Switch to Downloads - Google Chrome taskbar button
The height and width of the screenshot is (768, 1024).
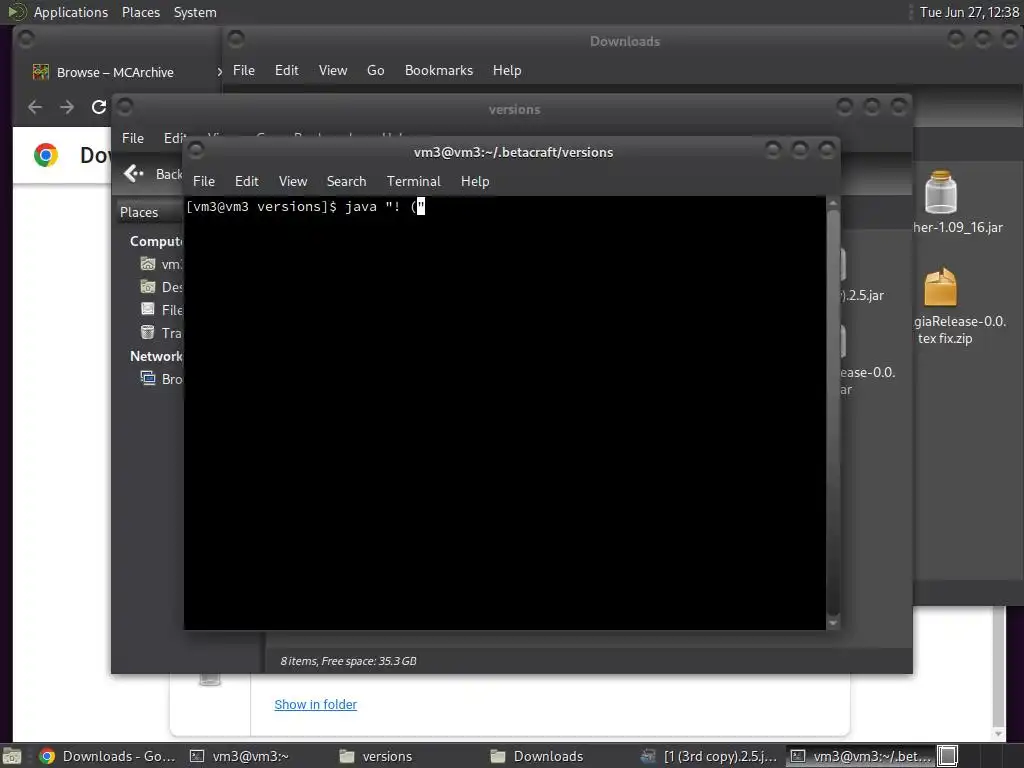click(107, 756)
